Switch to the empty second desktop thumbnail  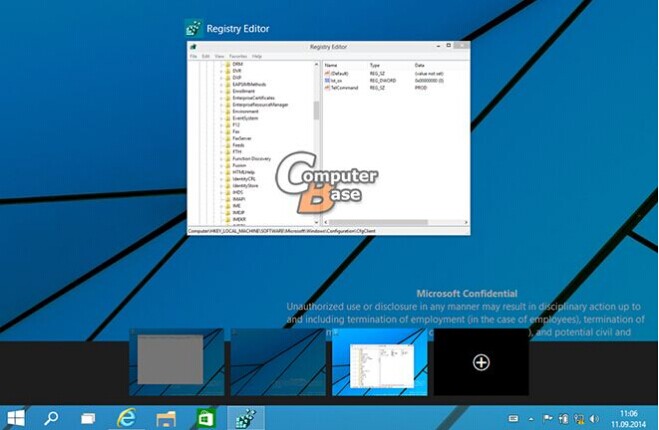click(x=278, y=362)
